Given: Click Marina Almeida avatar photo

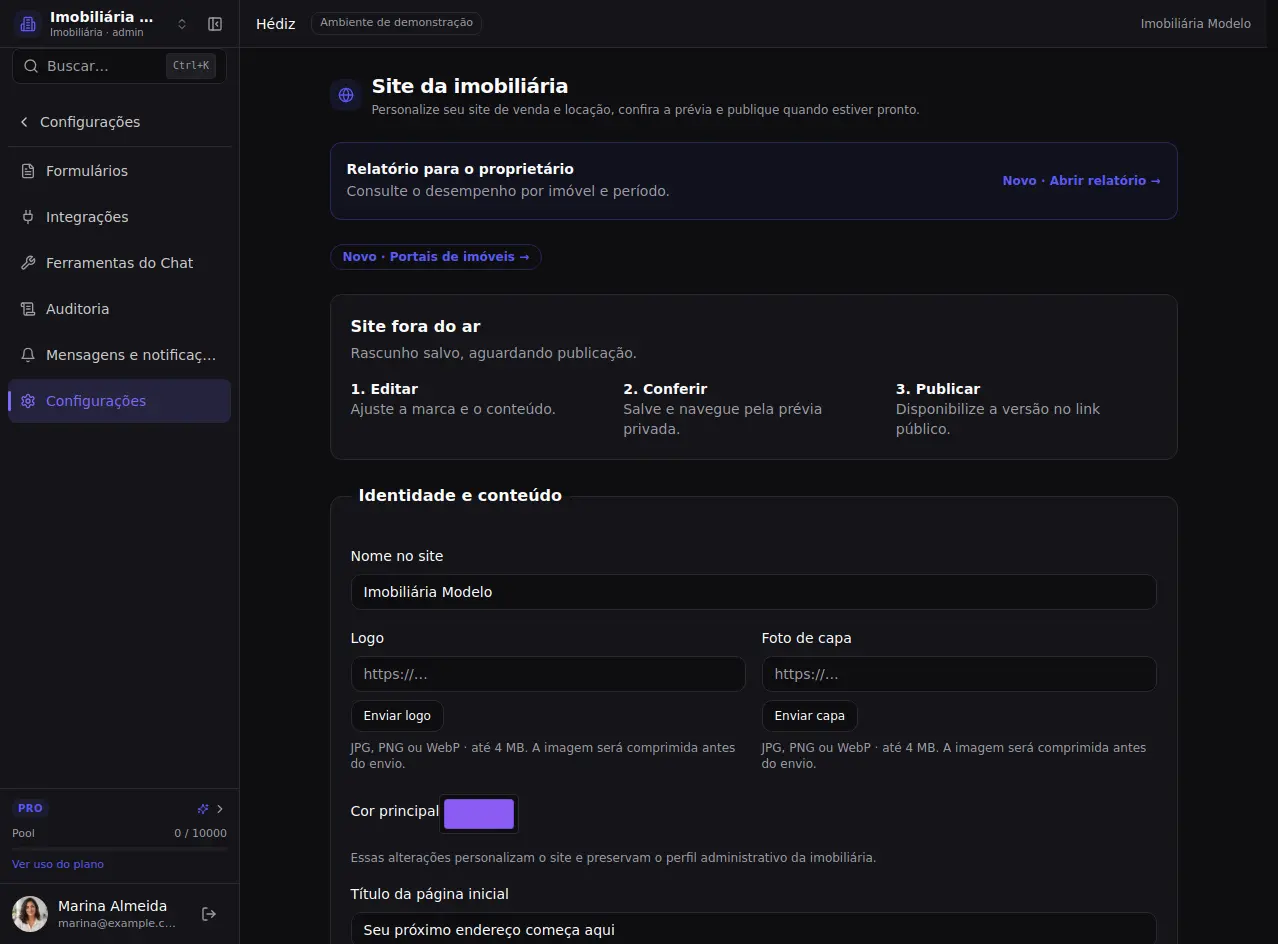Looking at the screenshot, I should coord(30,914).
